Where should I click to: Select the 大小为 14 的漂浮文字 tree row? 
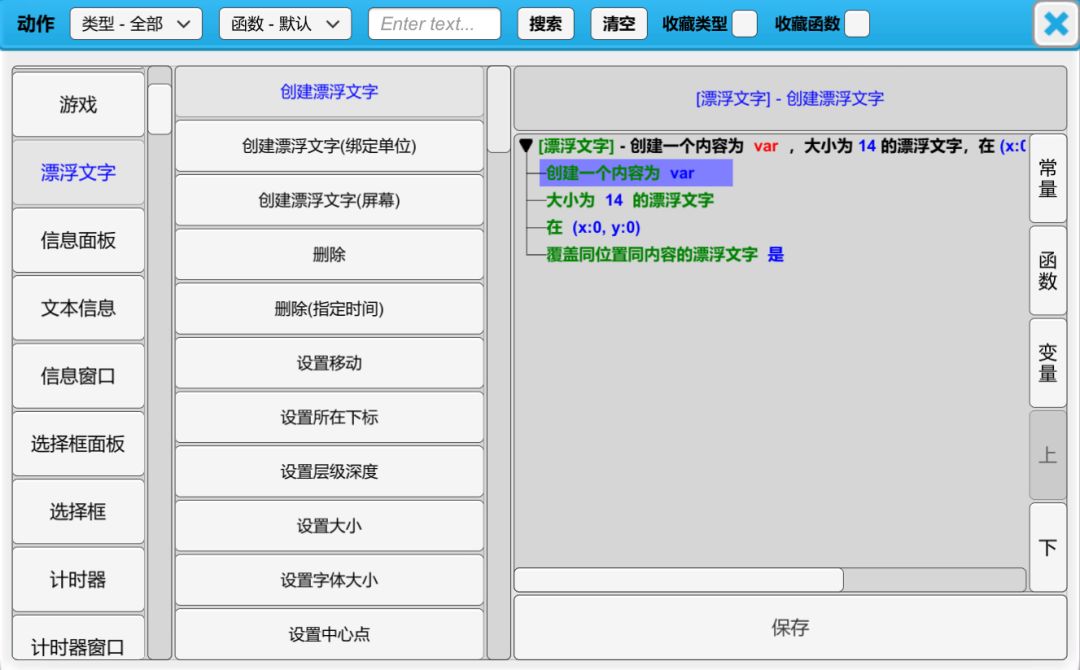[630, 200]
